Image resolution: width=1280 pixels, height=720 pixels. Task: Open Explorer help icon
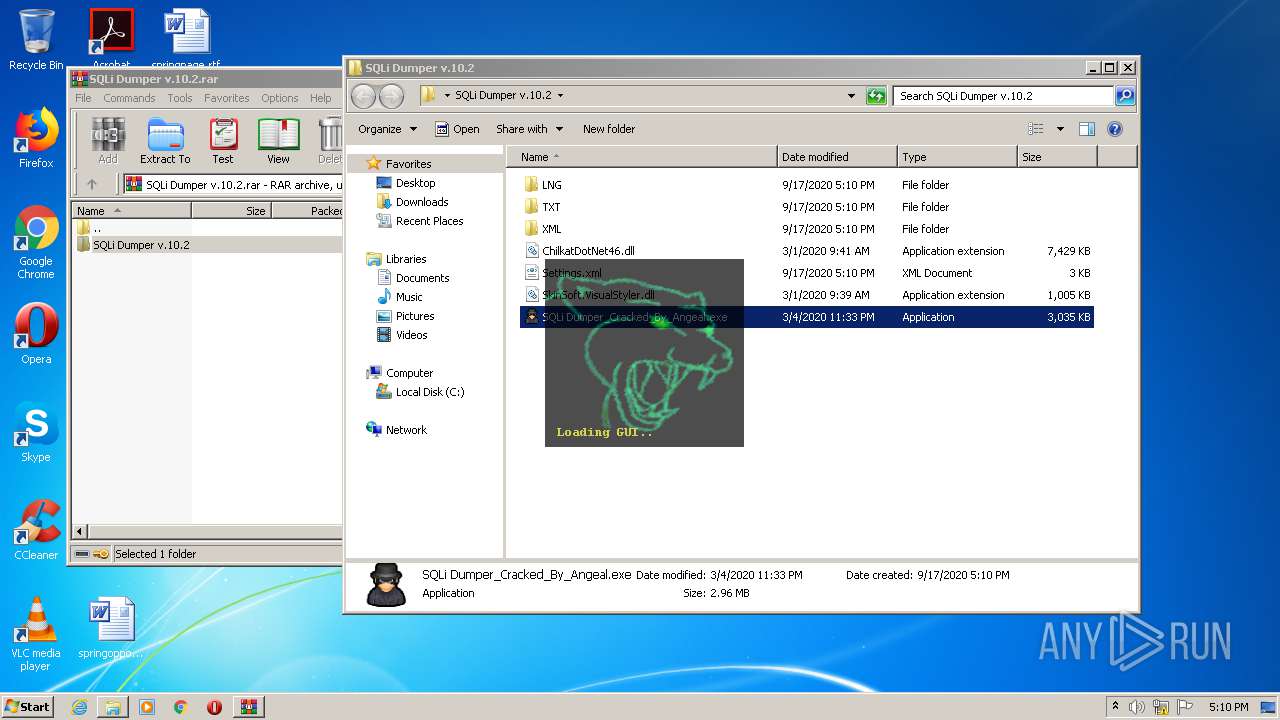pyautogui.click(x=1115, y=129)
